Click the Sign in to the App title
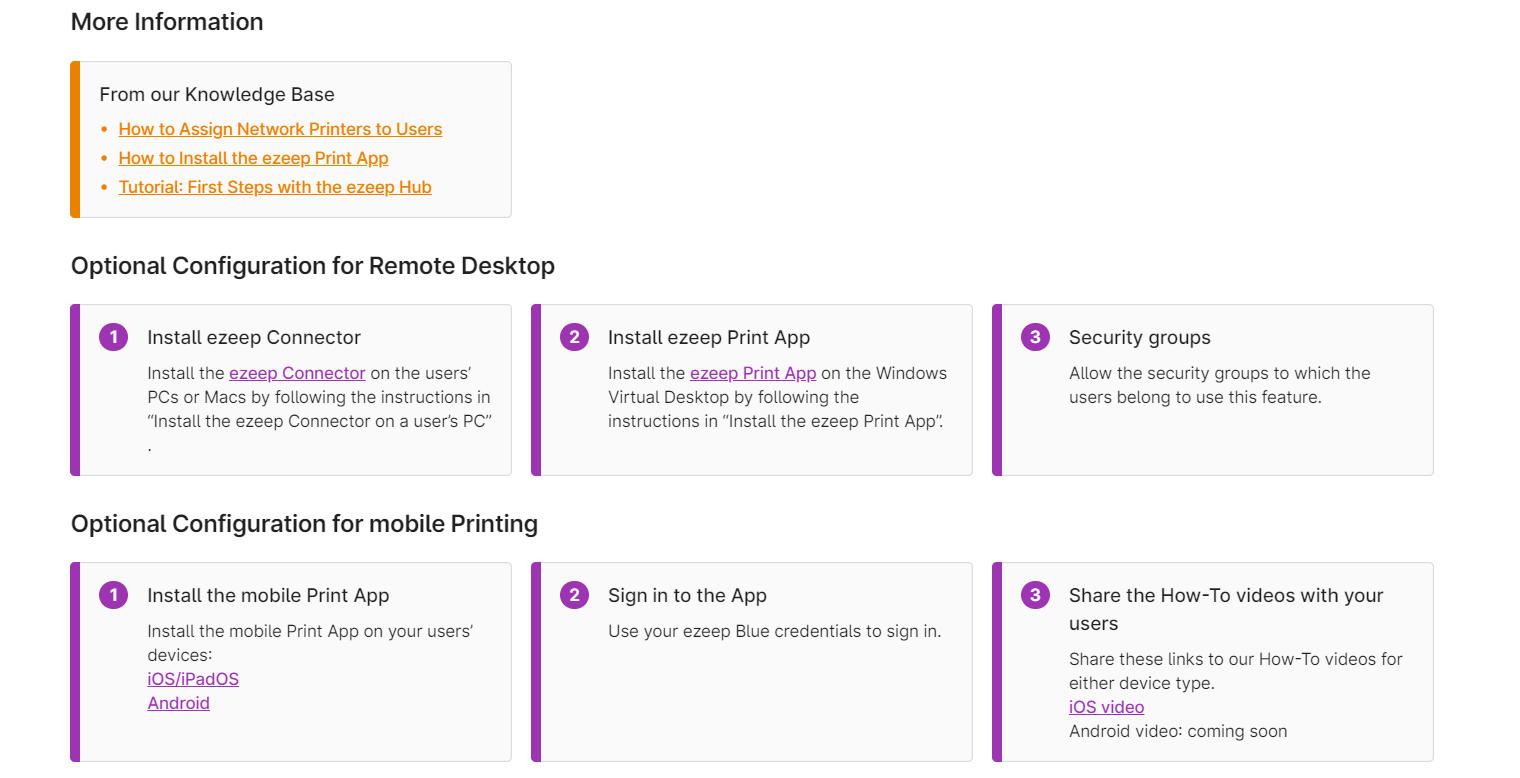The width and height of the screenshot is (1520, 778). [687, 596]
